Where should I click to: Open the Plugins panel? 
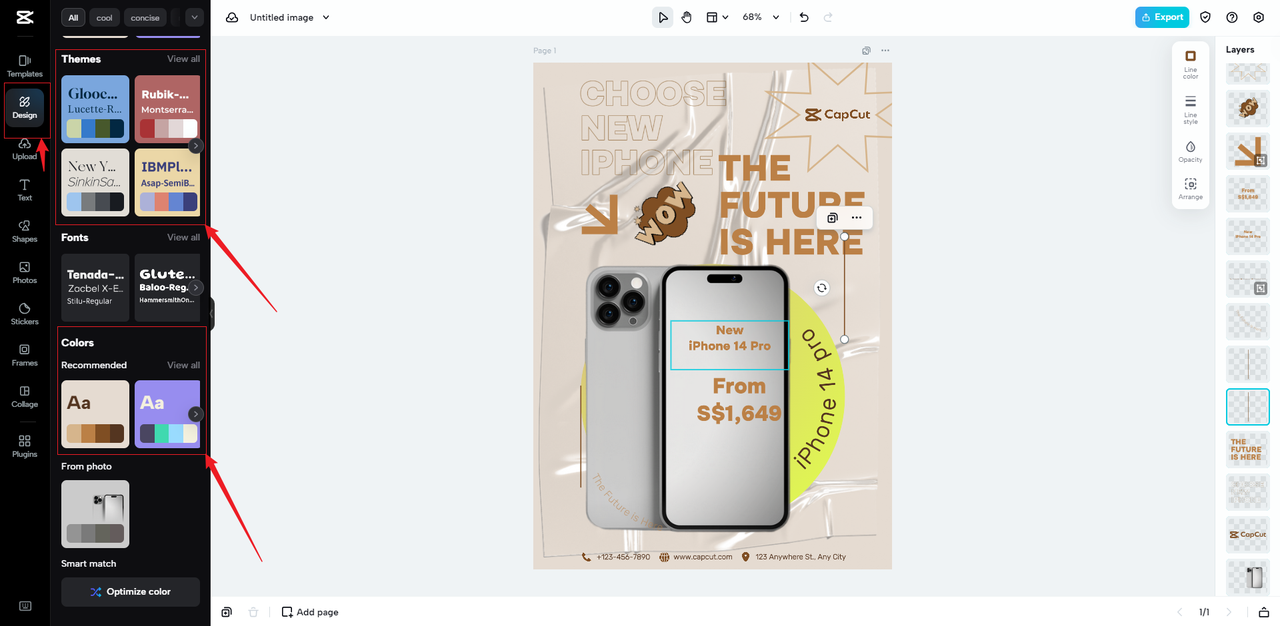pos(25,446)
